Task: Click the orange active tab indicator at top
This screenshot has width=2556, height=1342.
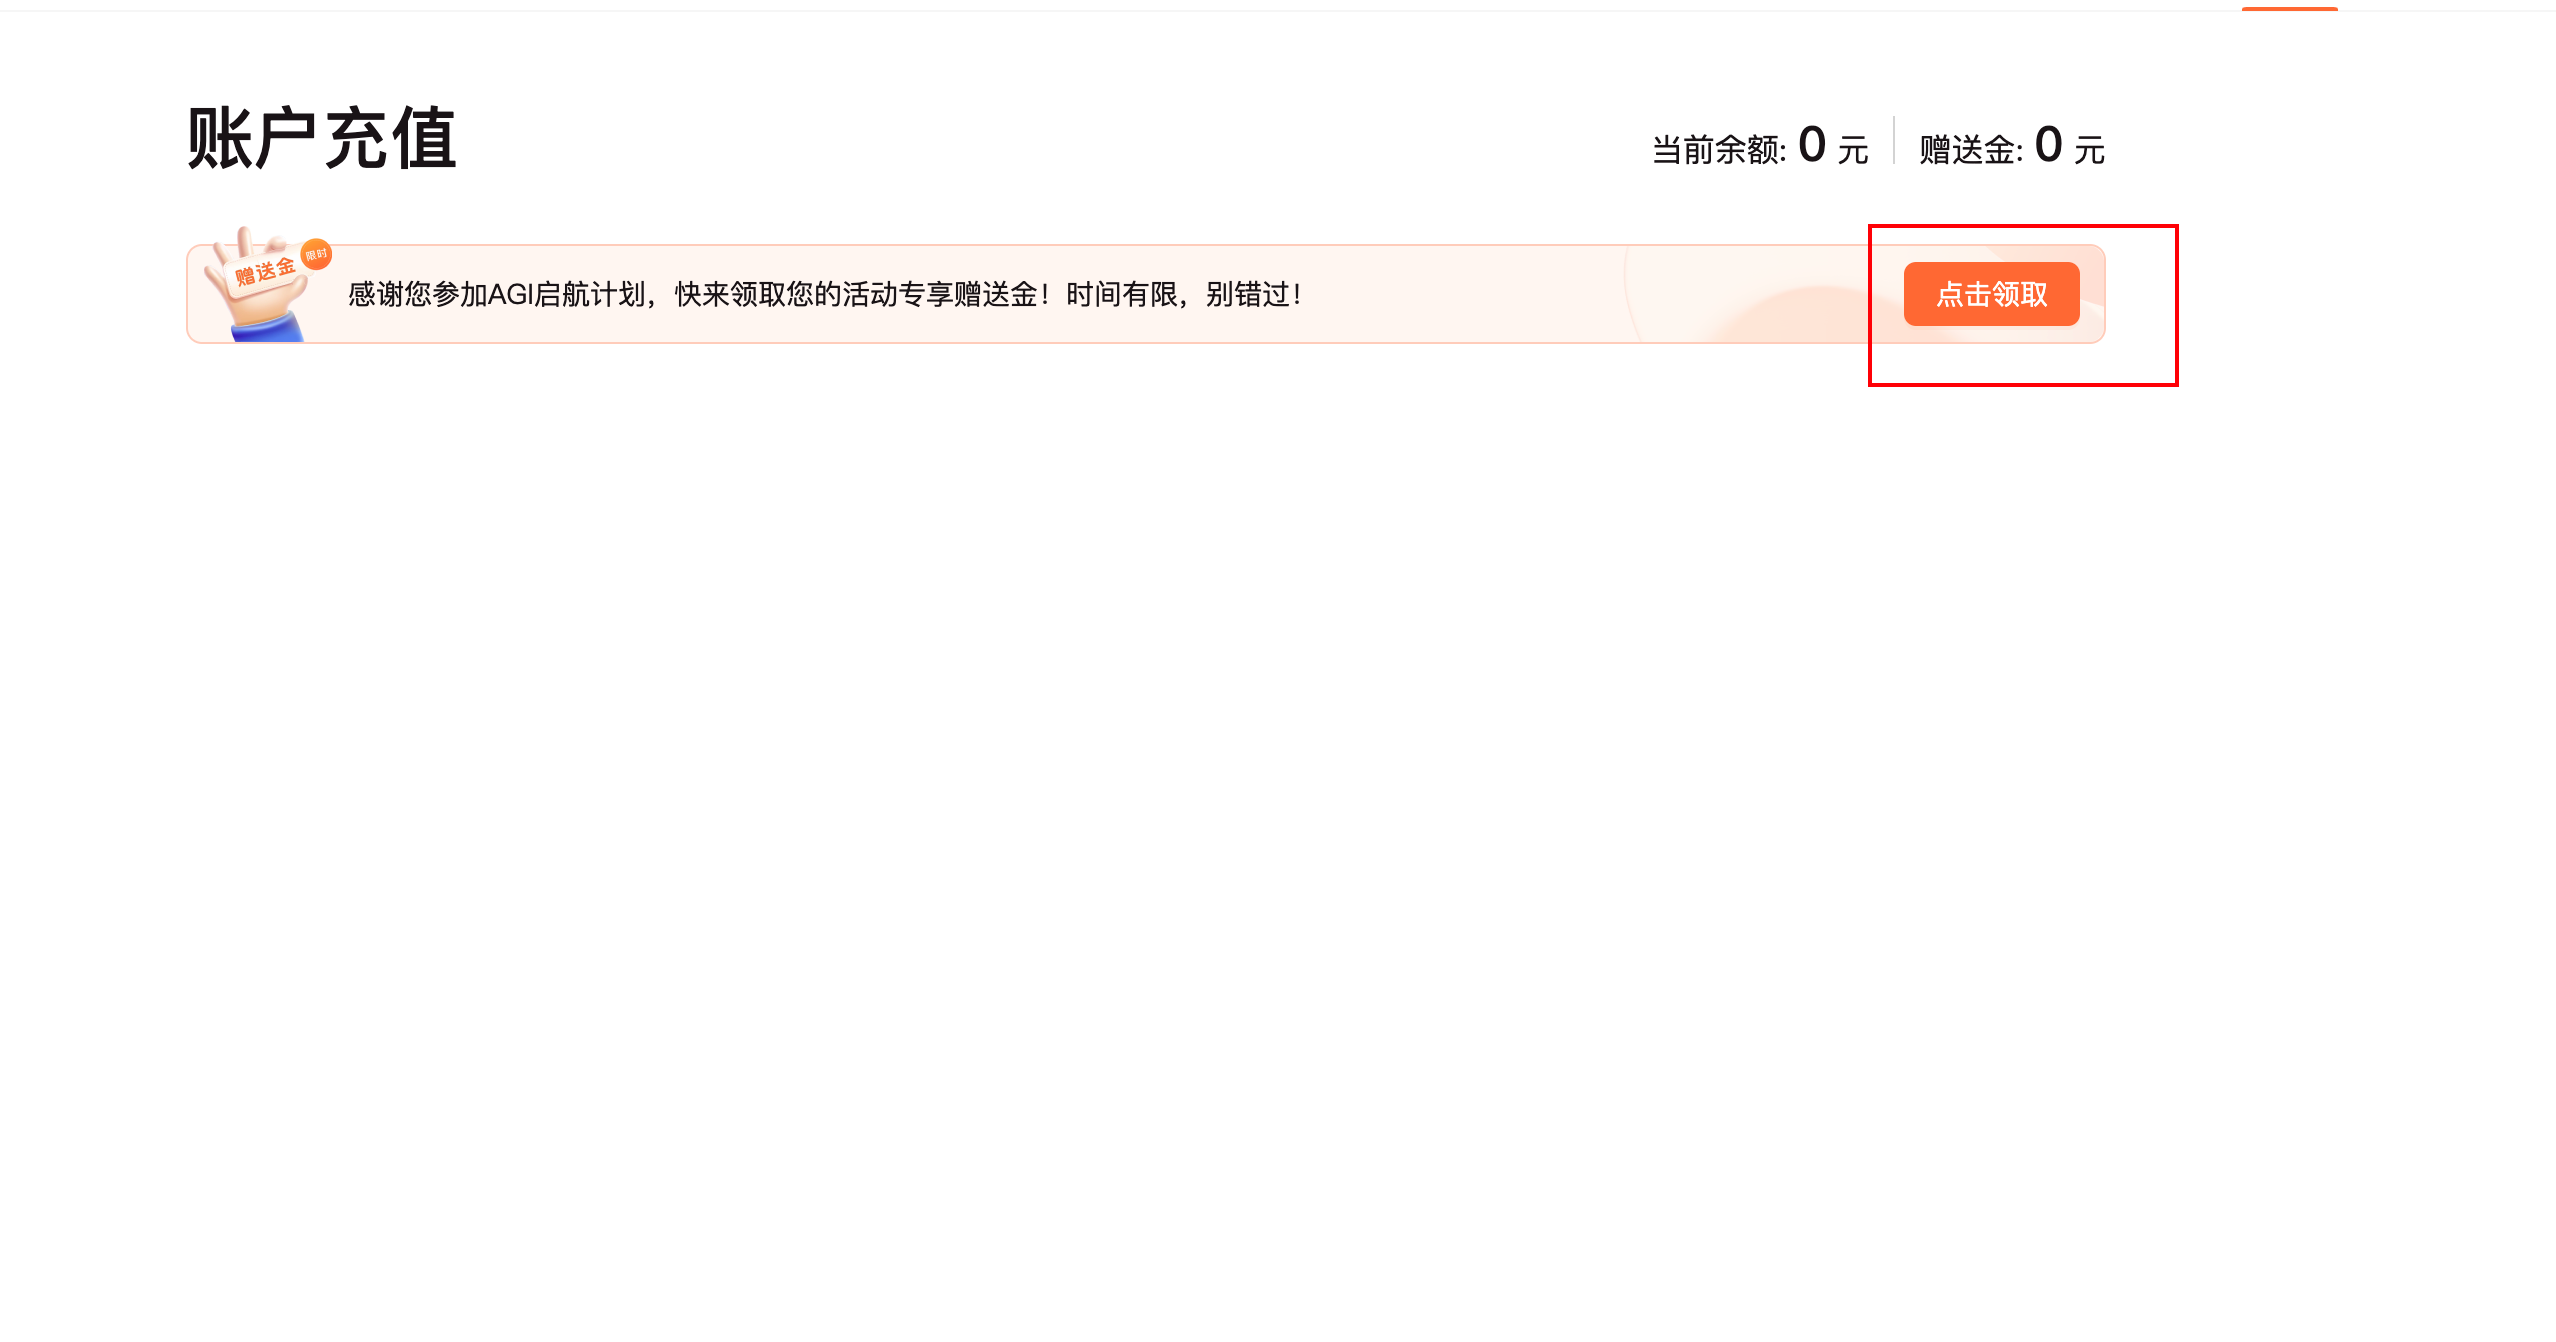Action: click(2289, 8)
